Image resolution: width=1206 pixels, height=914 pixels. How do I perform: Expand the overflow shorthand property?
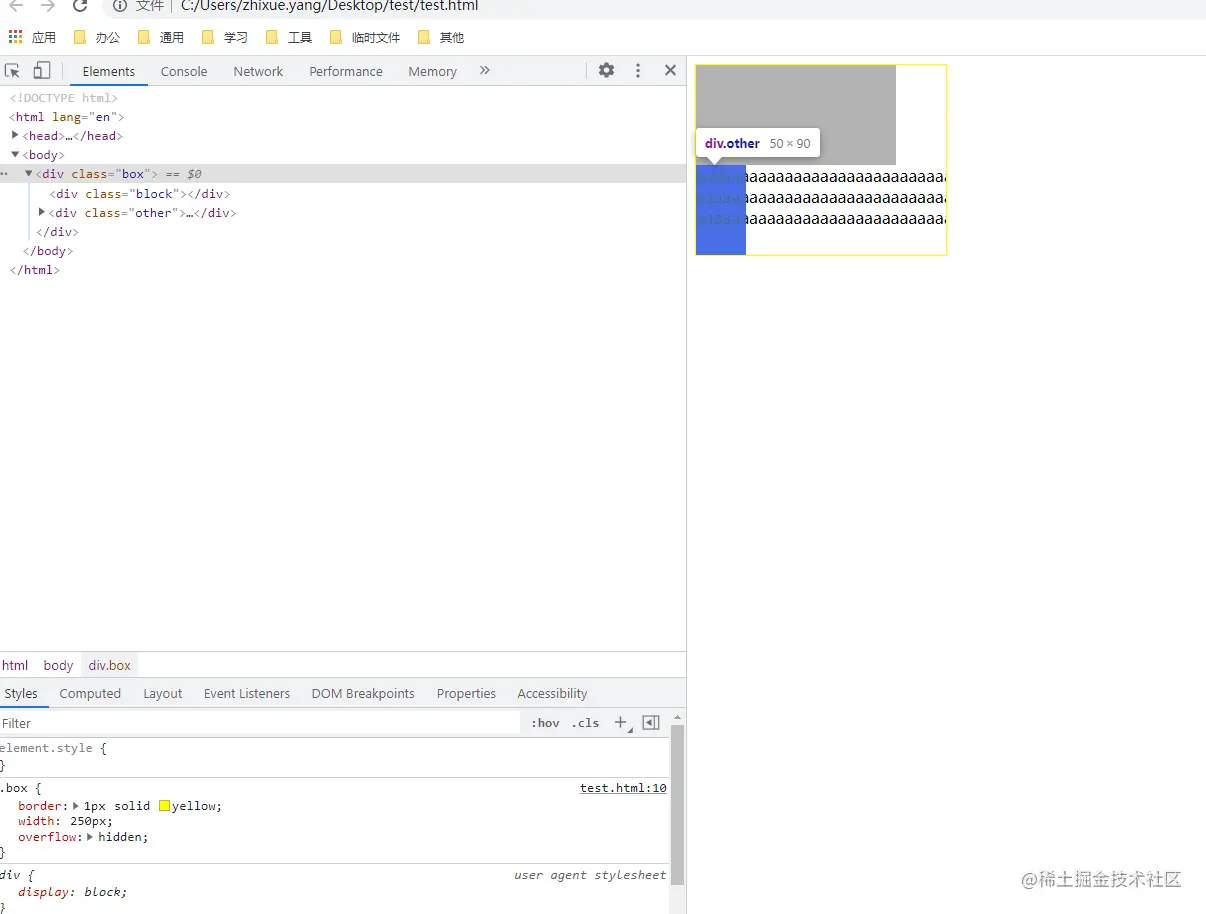coord(91,837)
